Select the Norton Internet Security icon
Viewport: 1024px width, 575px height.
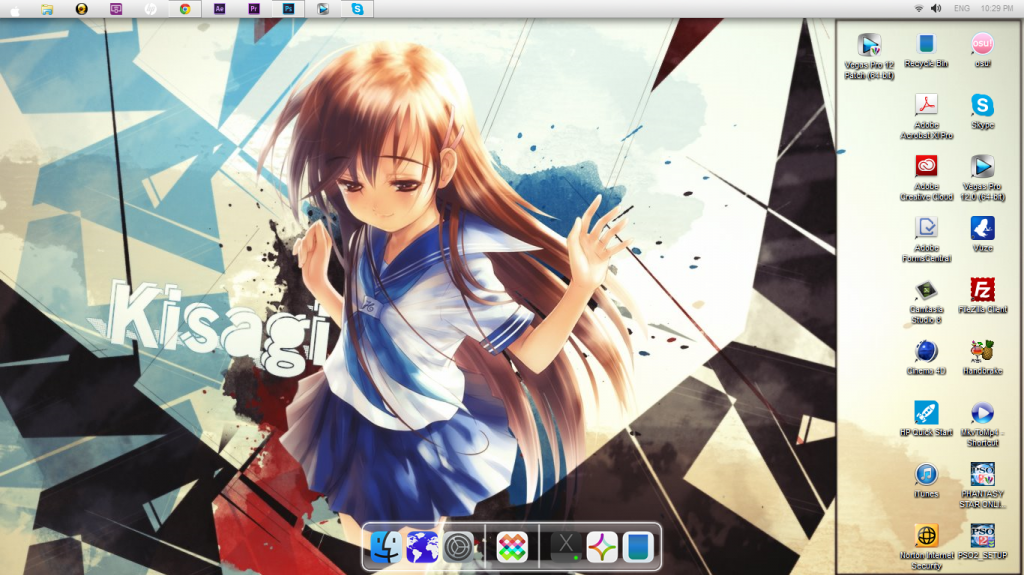926,546
